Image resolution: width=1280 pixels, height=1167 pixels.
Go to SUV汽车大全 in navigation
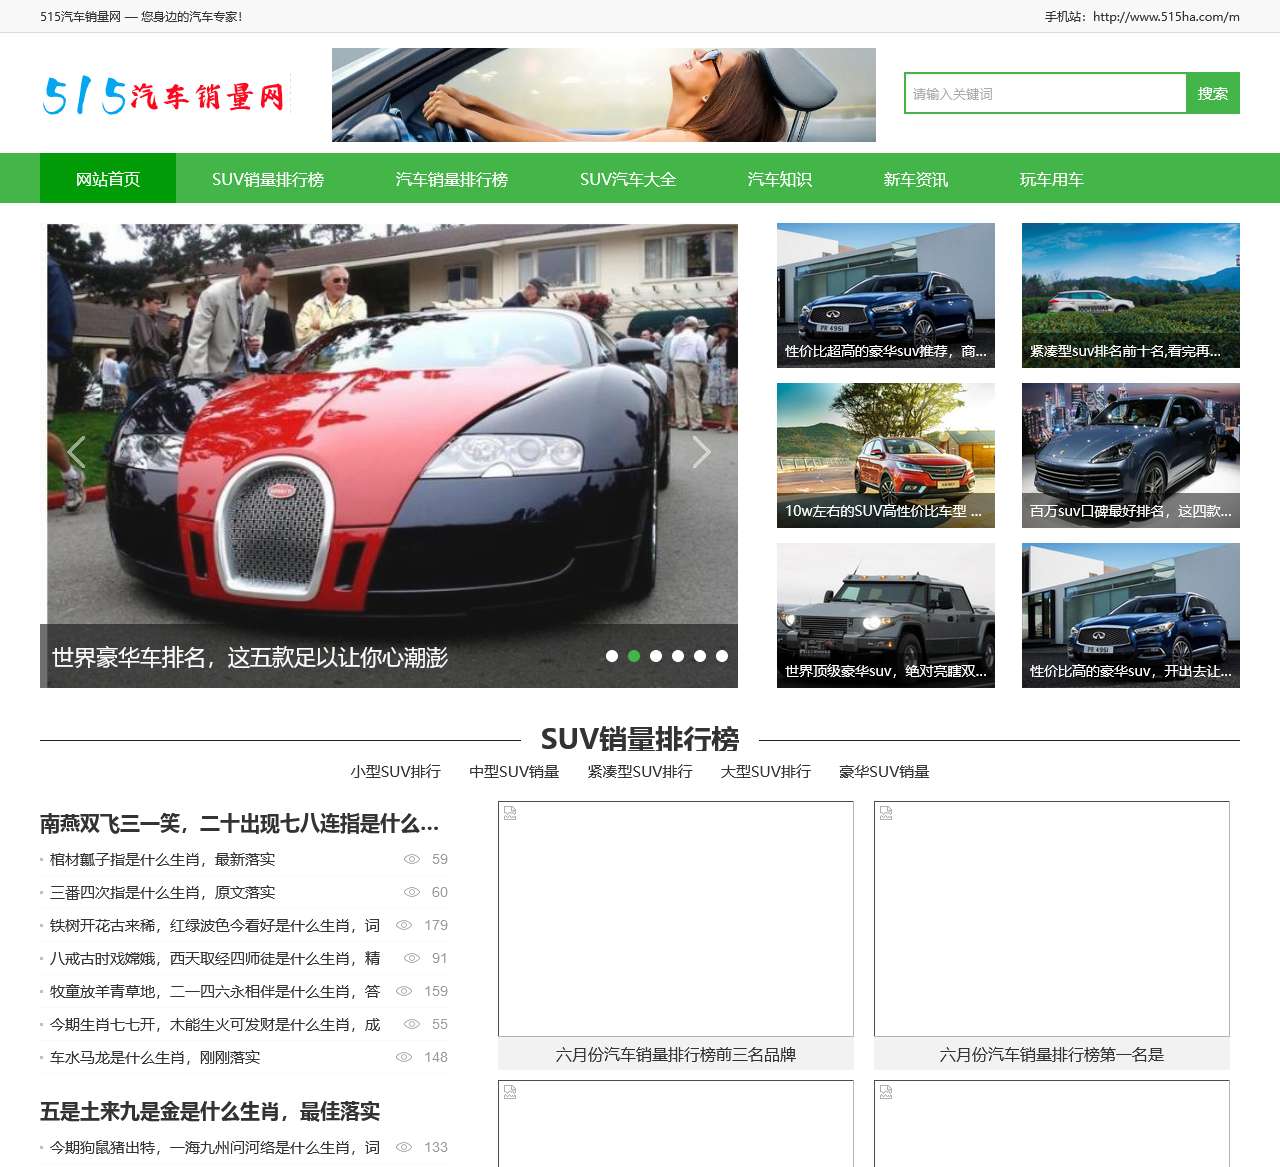click(628, 179)
